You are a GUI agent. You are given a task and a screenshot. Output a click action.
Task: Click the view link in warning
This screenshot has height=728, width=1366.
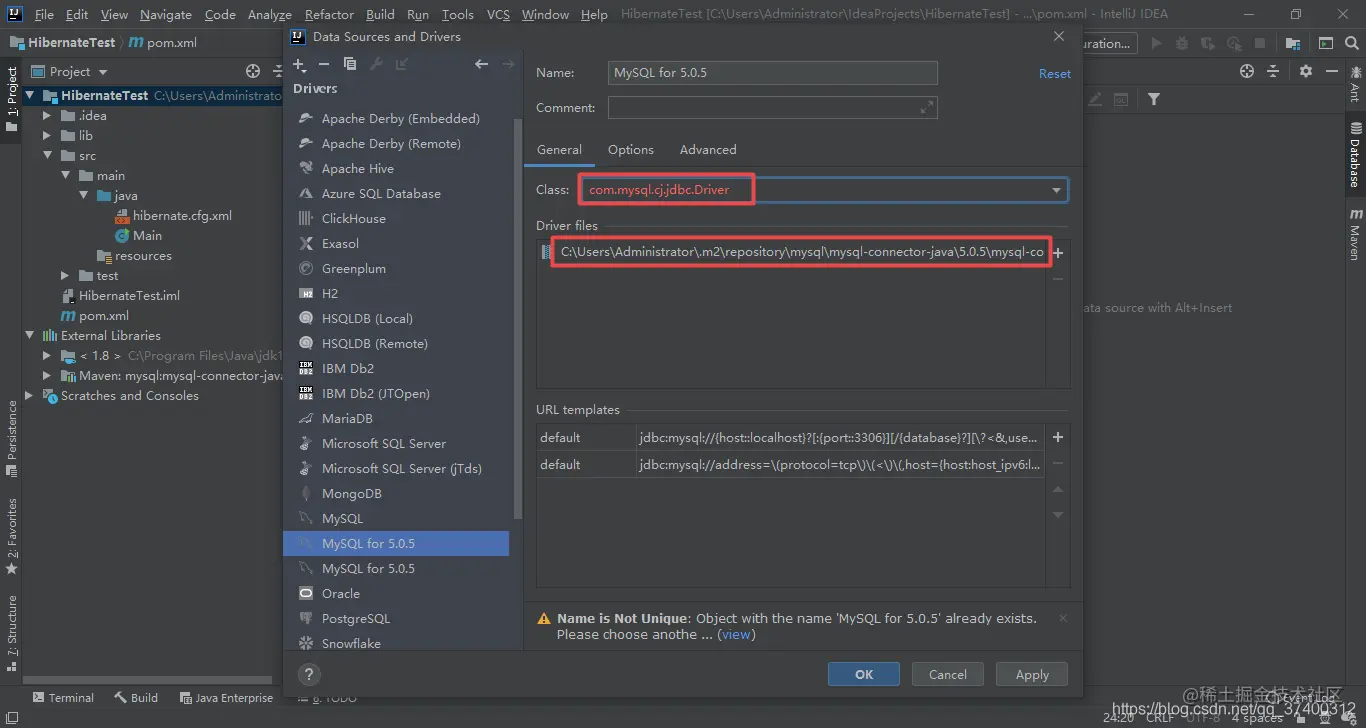pos(737,634)
